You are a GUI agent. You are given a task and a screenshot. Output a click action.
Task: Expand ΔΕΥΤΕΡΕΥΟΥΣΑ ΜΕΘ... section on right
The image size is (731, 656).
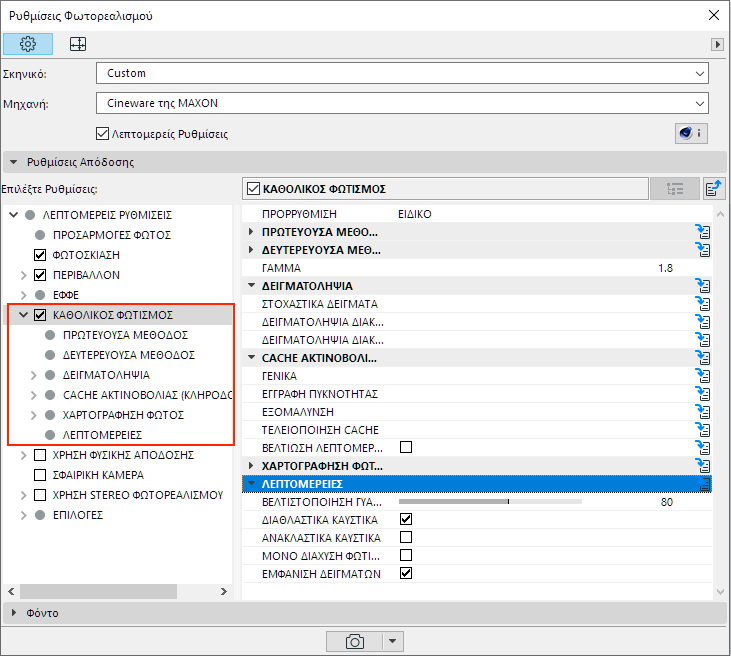(251, 250)
